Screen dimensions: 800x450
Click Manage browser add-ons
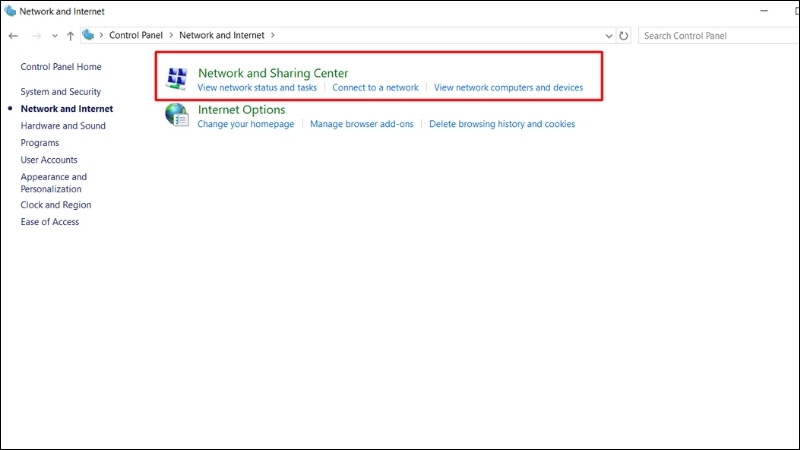coord(362,124)
